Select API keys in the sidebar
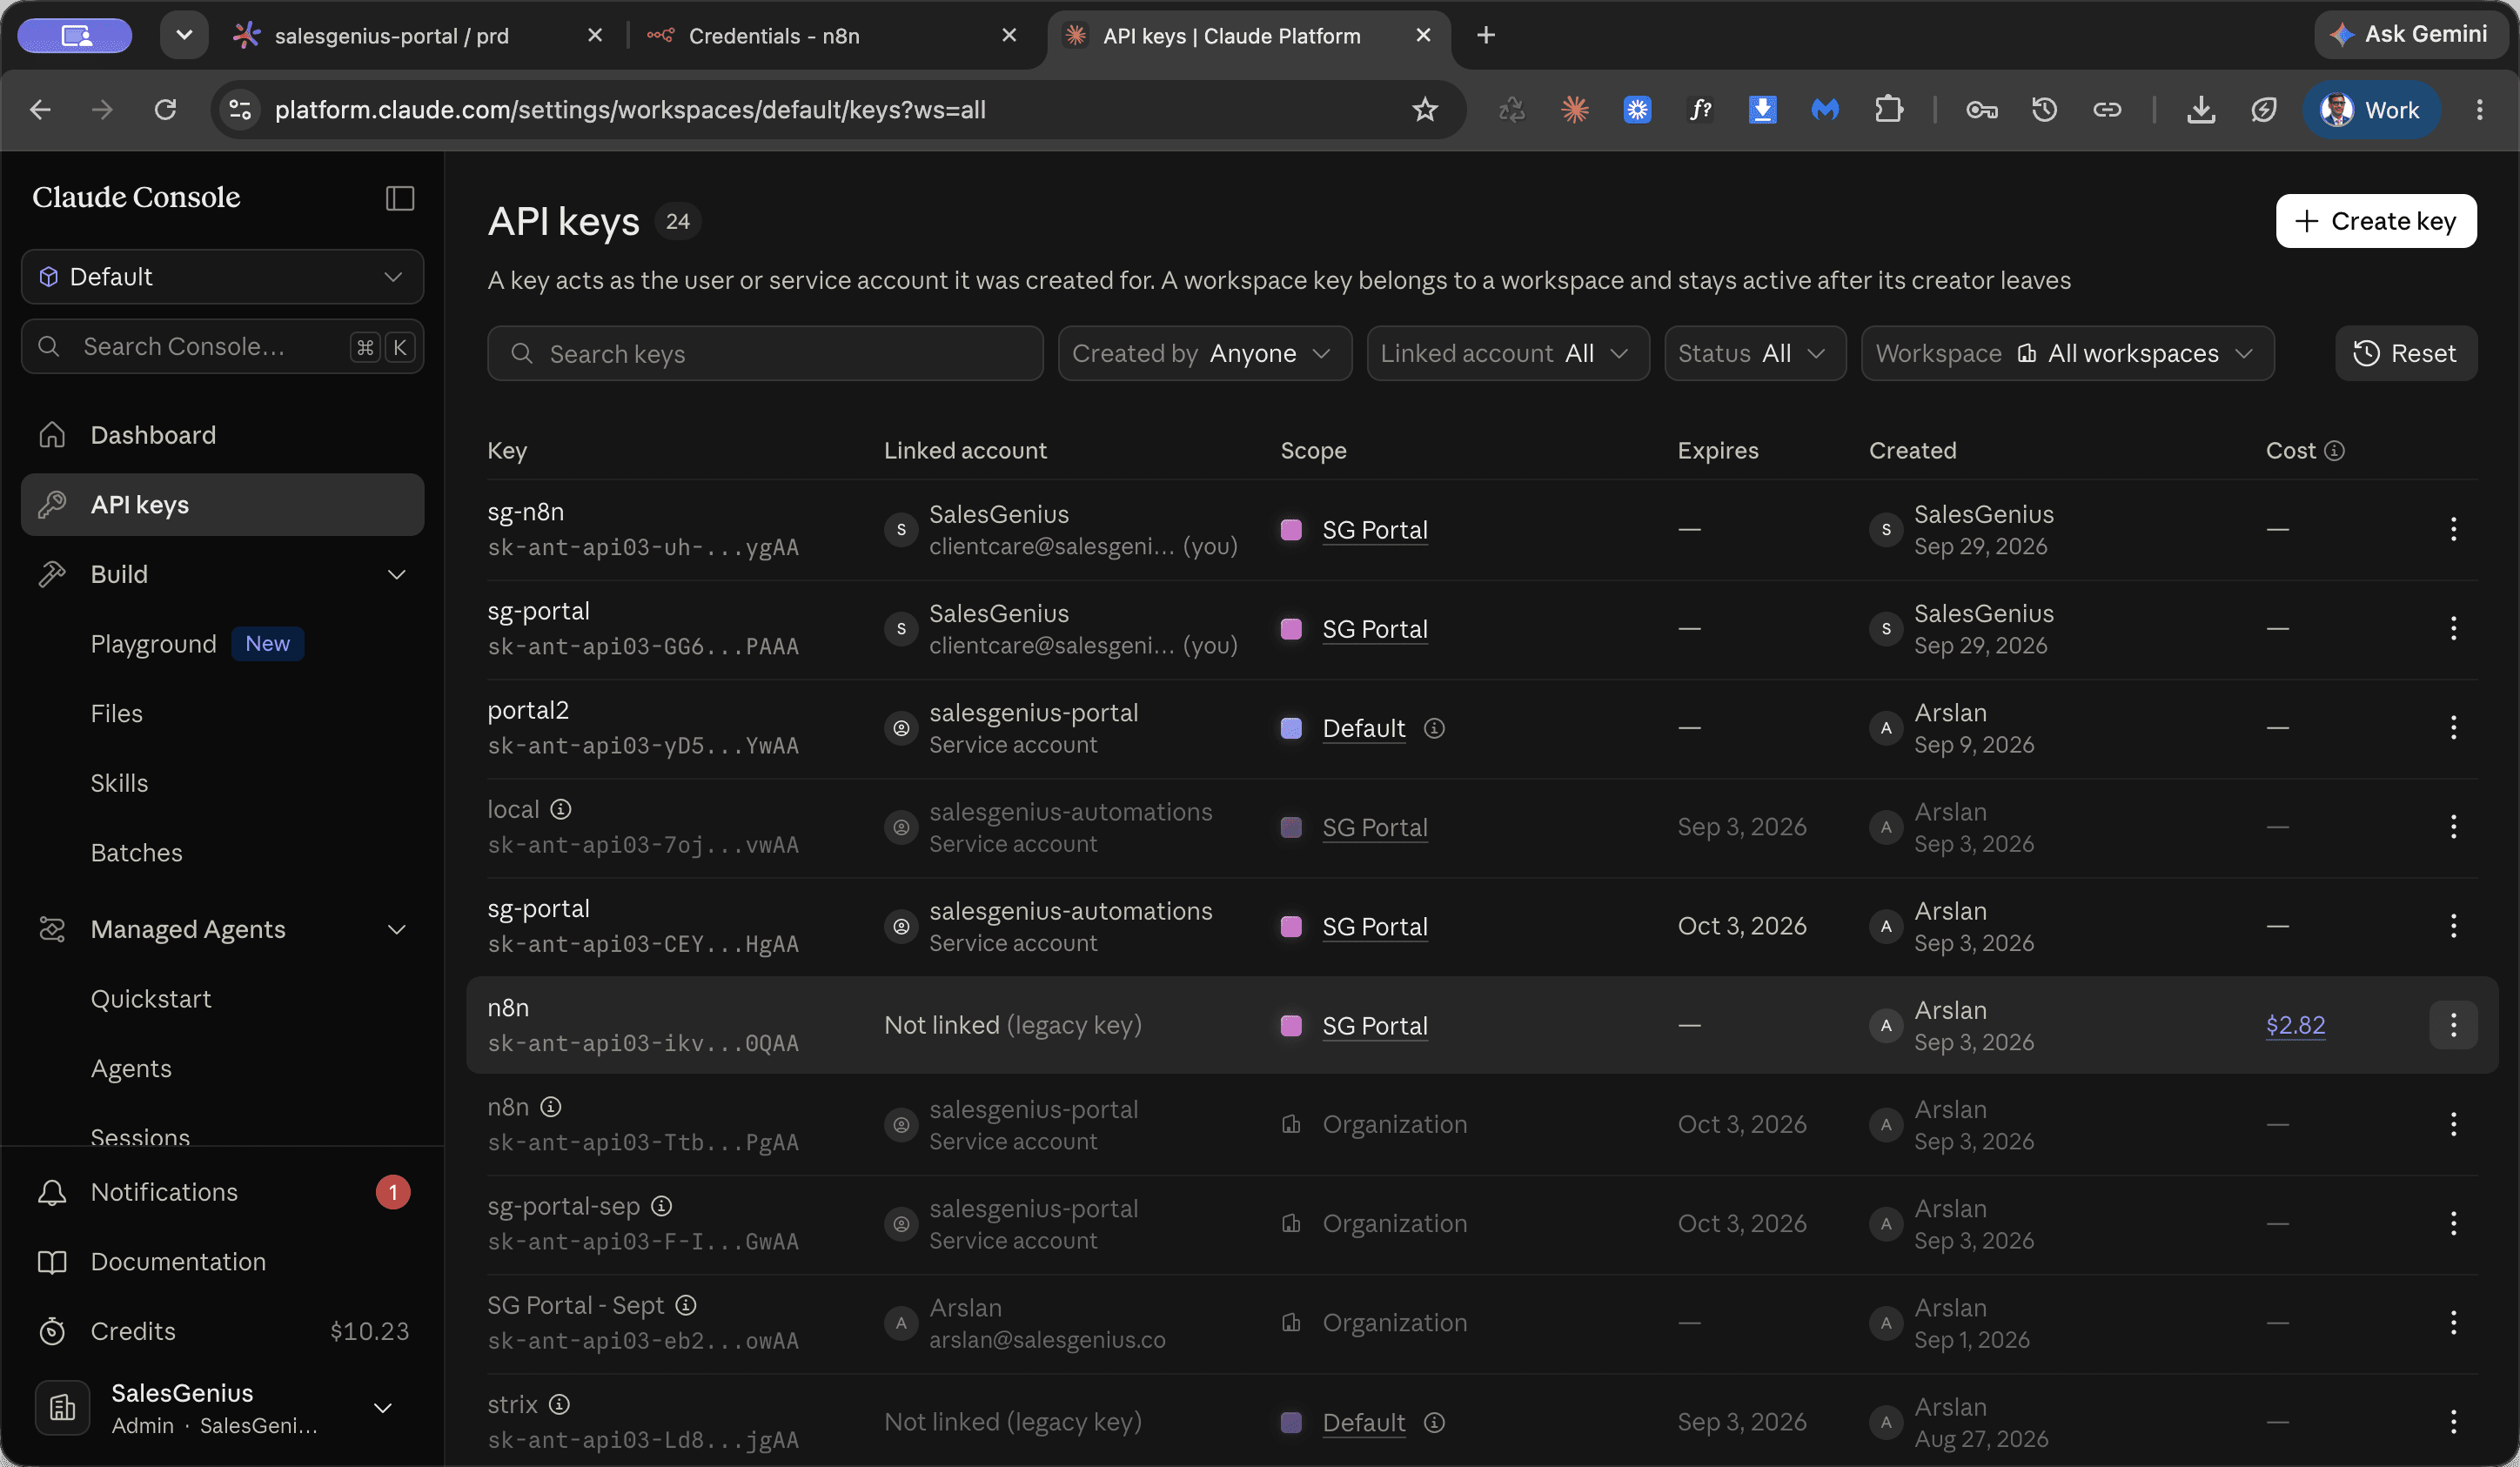Image resolution: width=2520 pixels, height=1467 pixels. [222, 505]
